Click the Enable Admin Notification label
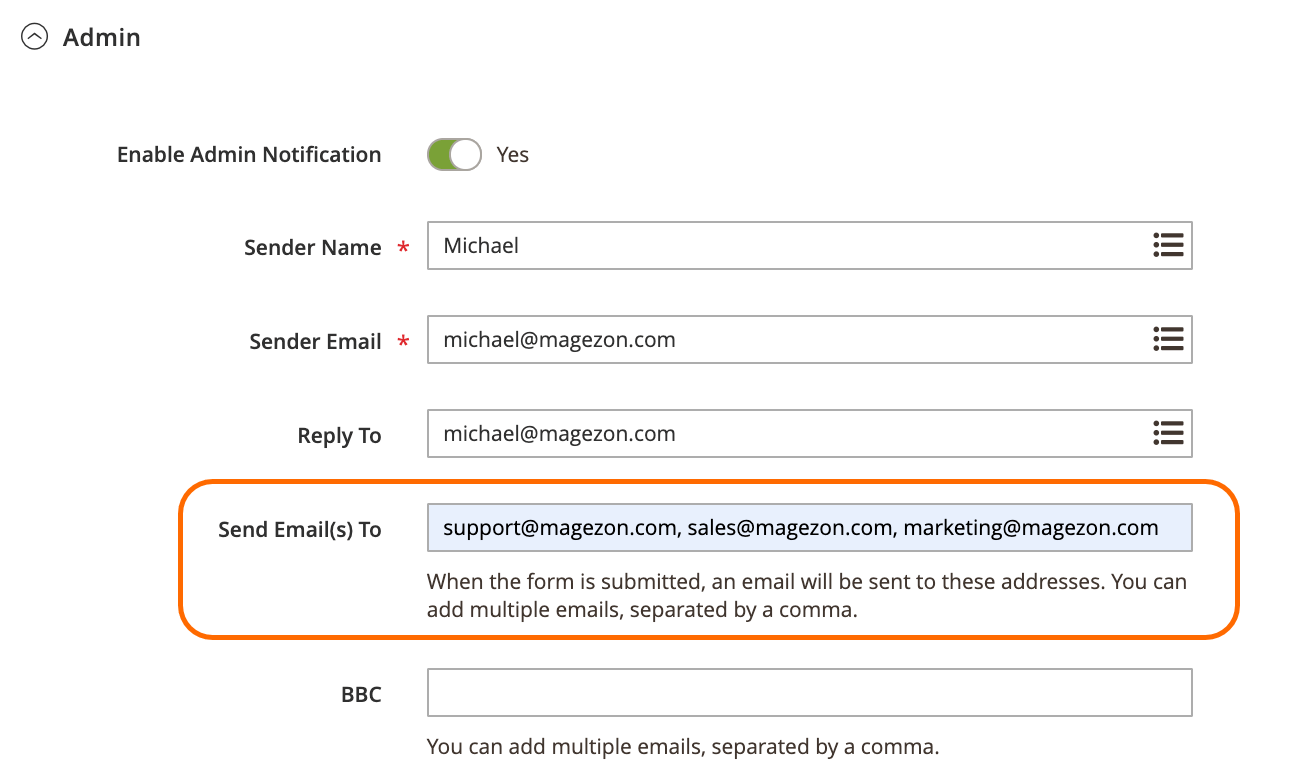Image resolution: width=1310 pixels, height=770 pixels. [249, 155]
